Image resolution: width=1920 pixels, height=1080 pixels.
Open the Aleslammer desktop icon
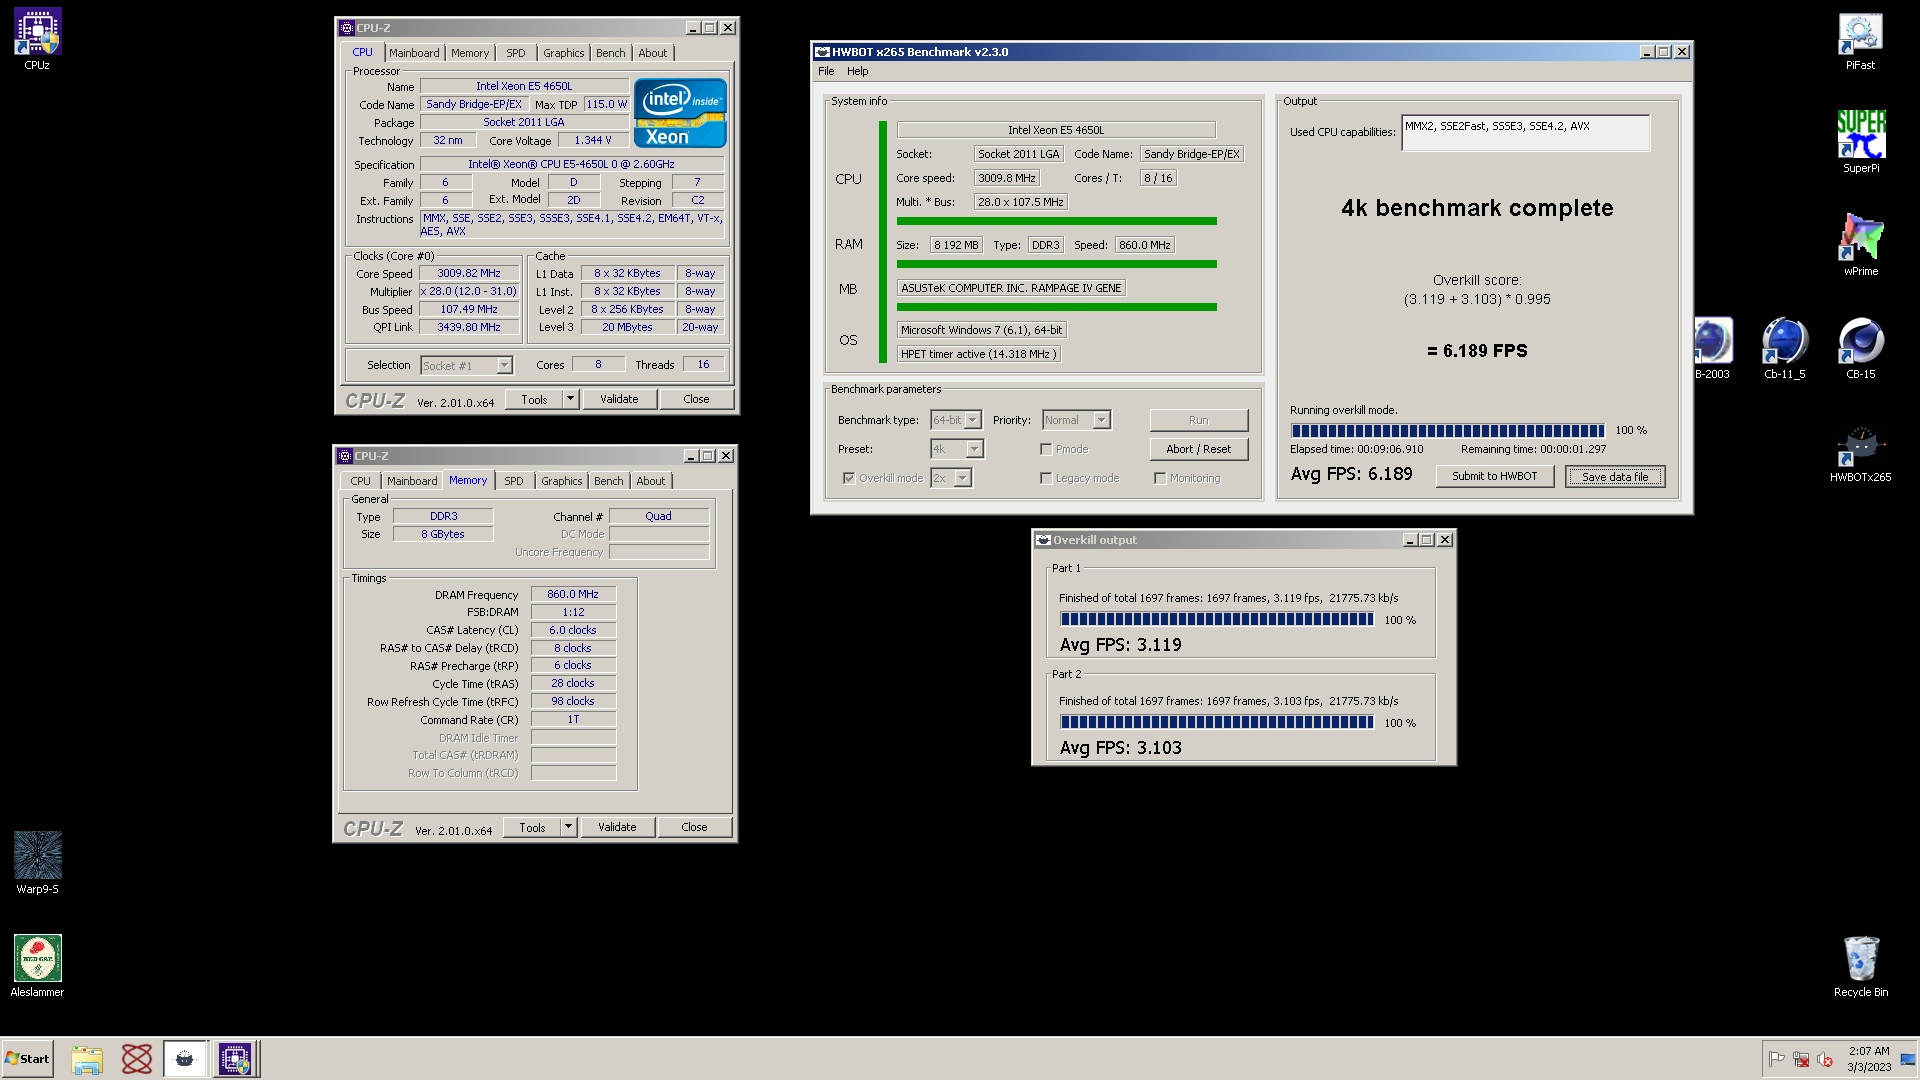coord(37,966)
